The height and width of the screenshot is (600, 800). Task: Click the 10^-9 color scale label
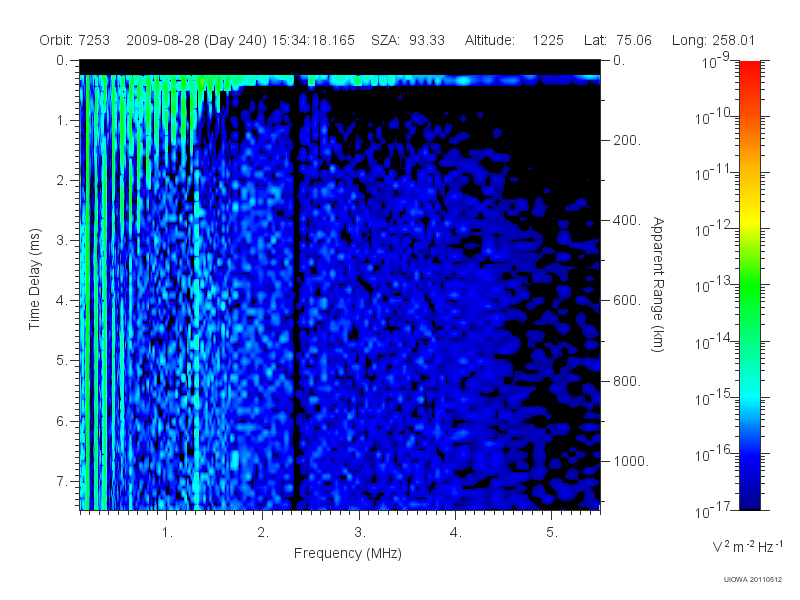pos(716,61)
